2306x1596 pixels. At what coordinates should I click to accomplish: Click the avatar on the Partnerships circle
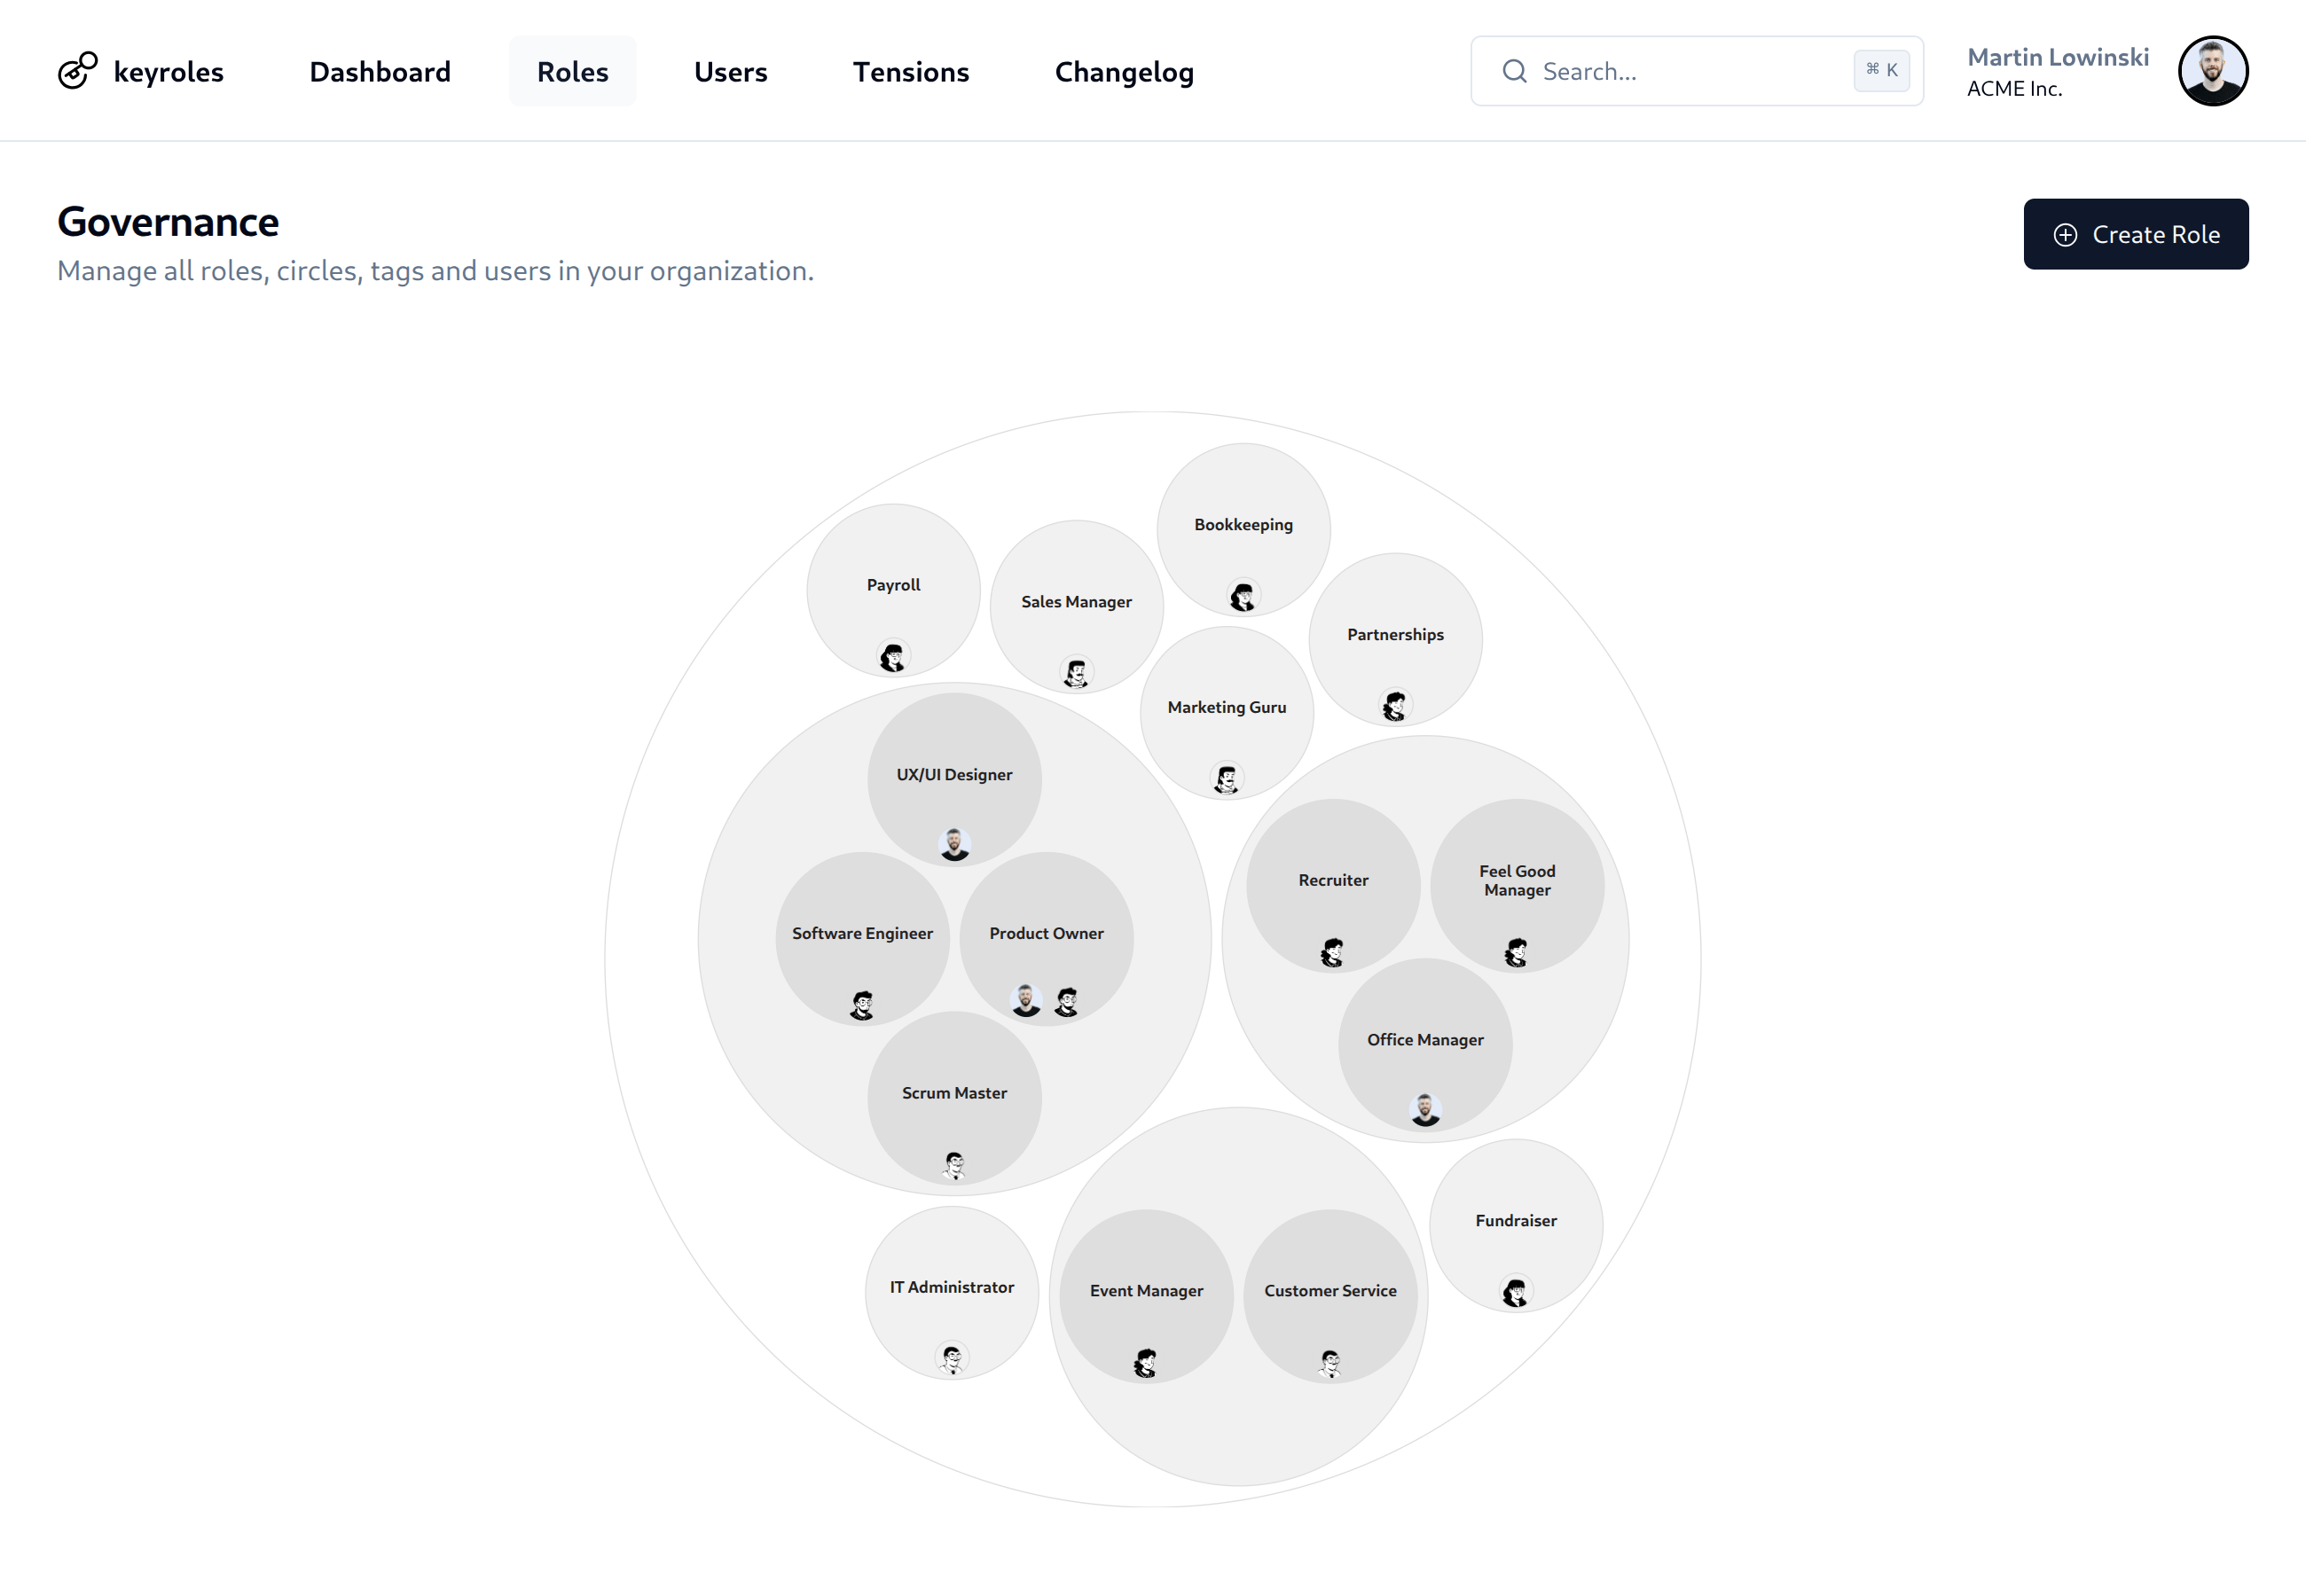(x=1394, y=706)
